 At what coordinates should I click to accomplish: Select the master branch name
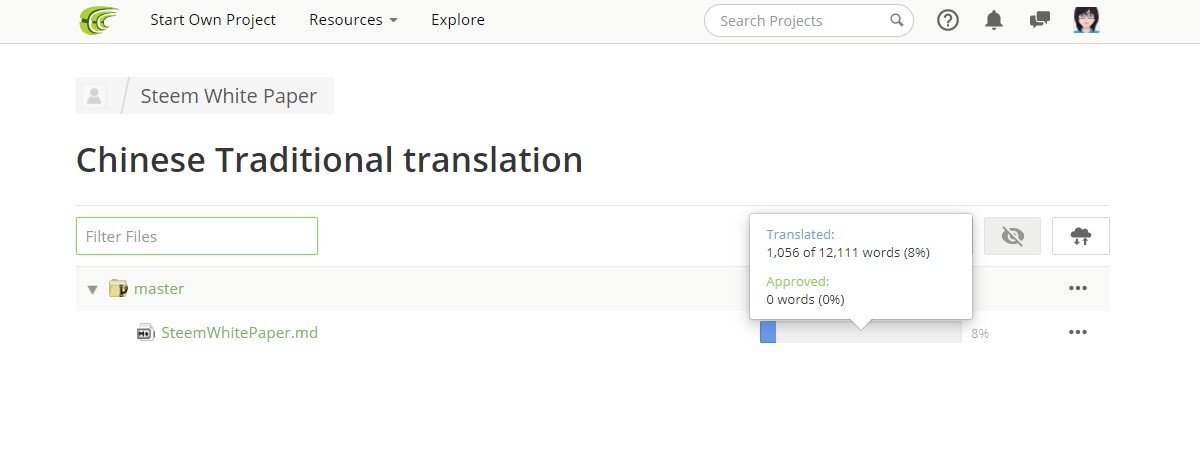159,289
